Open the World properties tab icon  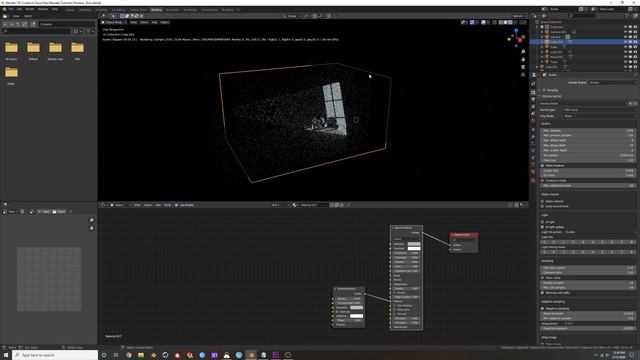(x=533, y=121)
